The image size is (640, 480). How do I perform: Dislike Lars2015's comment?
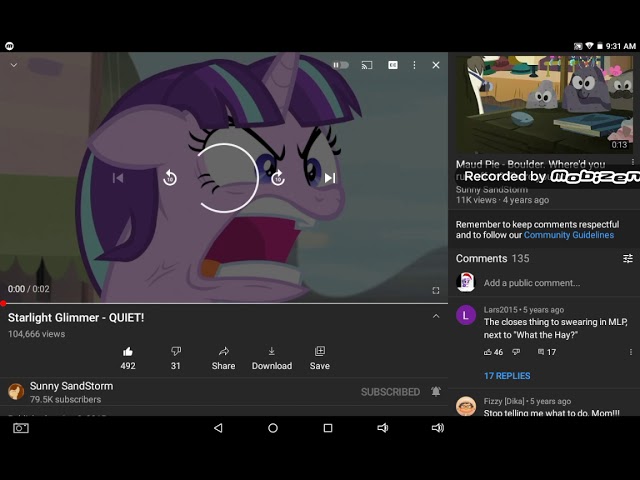click(x=516, y=352)
